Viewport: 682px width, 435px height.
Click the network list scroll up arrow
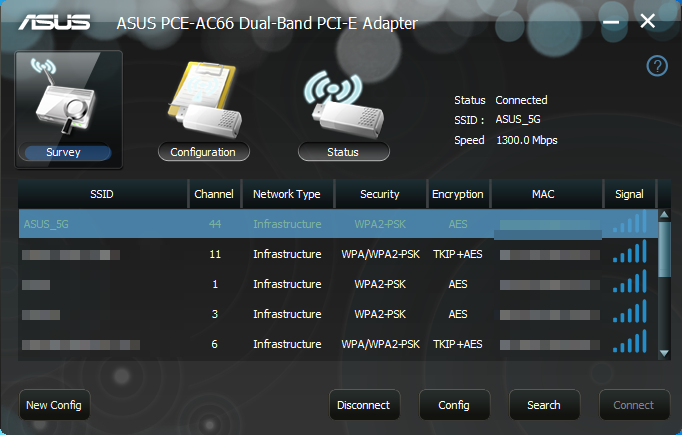pyautogui.click(x=664, y=214)
